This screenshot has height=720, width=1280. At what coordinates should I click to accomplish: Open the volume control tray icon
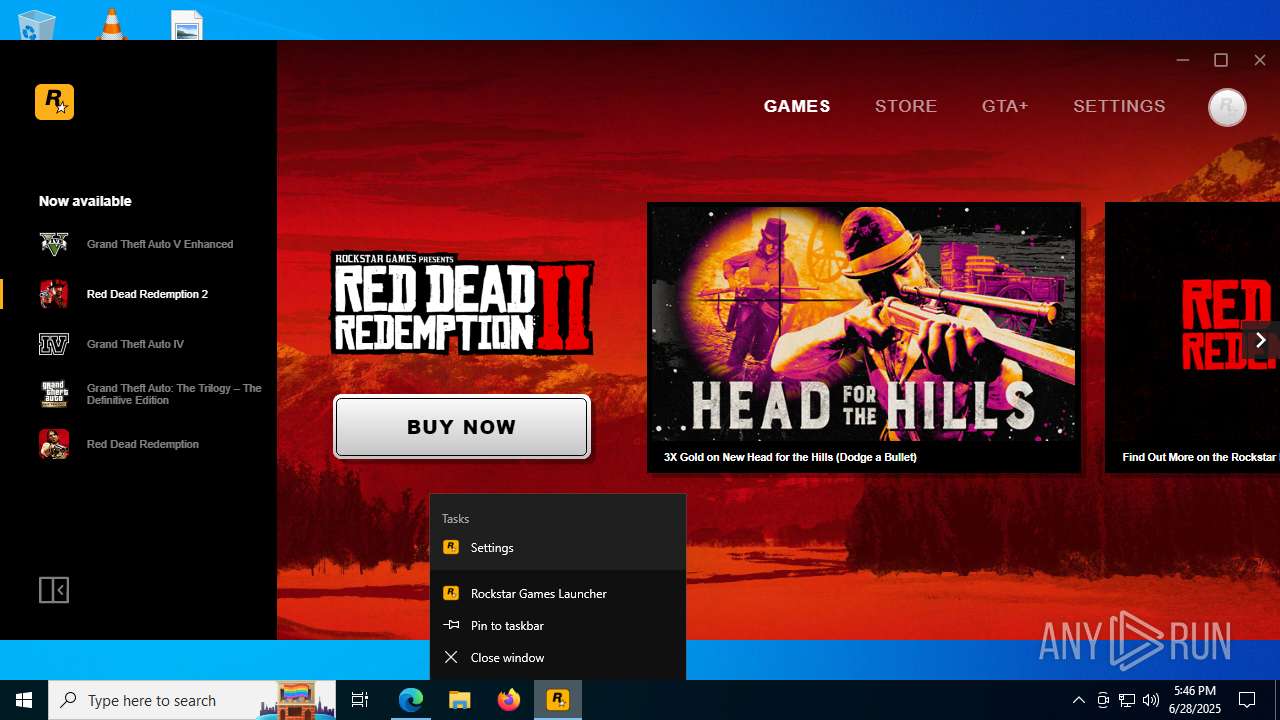point(1151,700)
